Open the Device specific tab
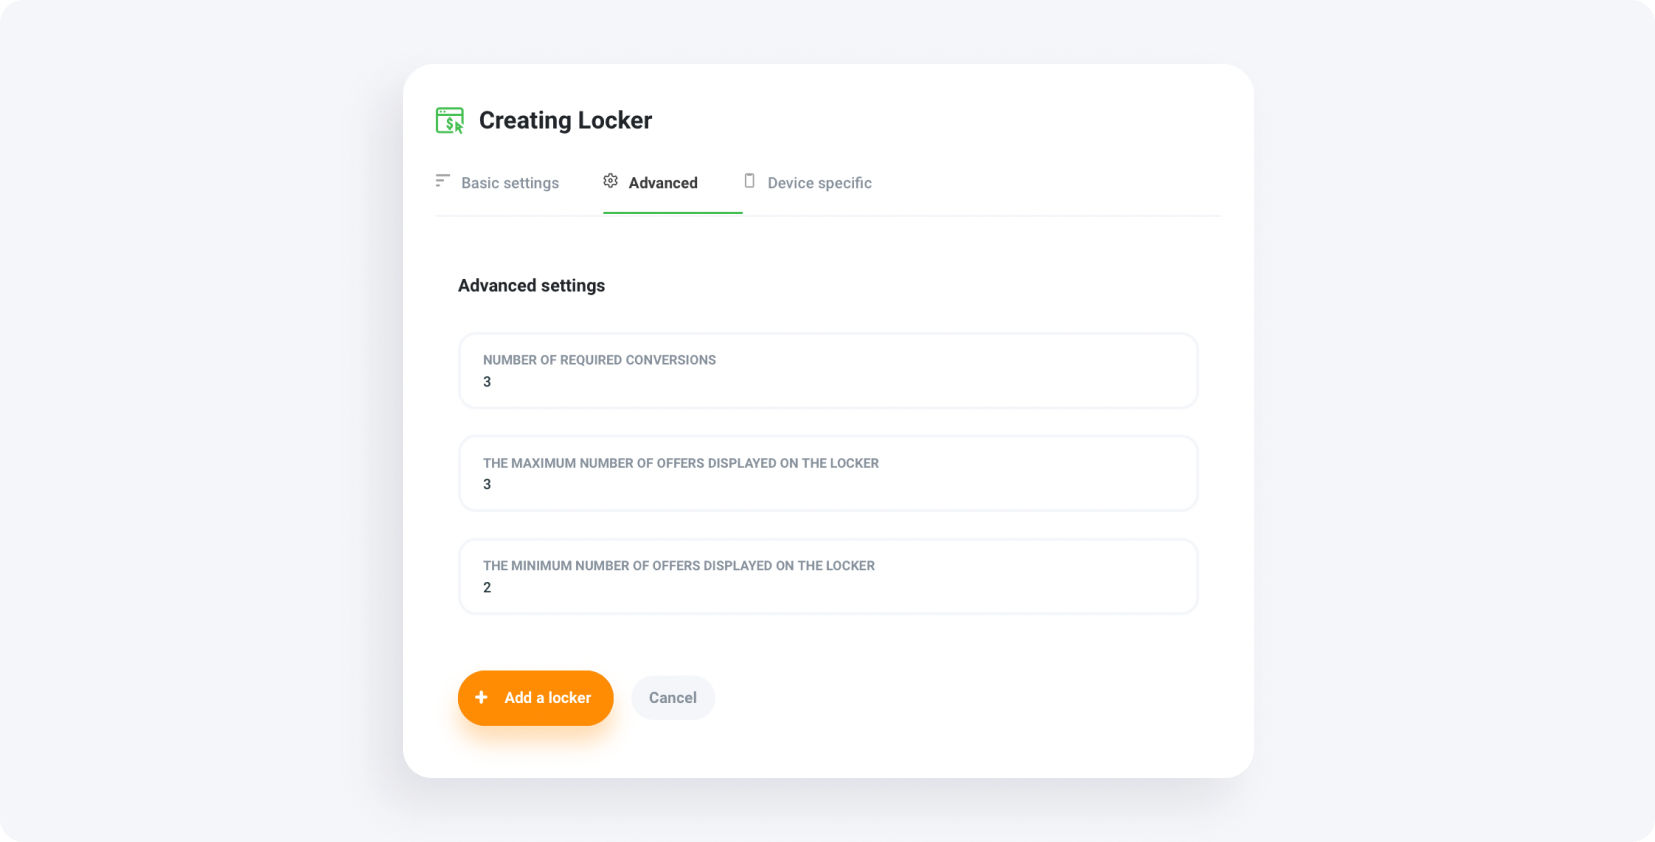1655x842 pixels. 818,182
